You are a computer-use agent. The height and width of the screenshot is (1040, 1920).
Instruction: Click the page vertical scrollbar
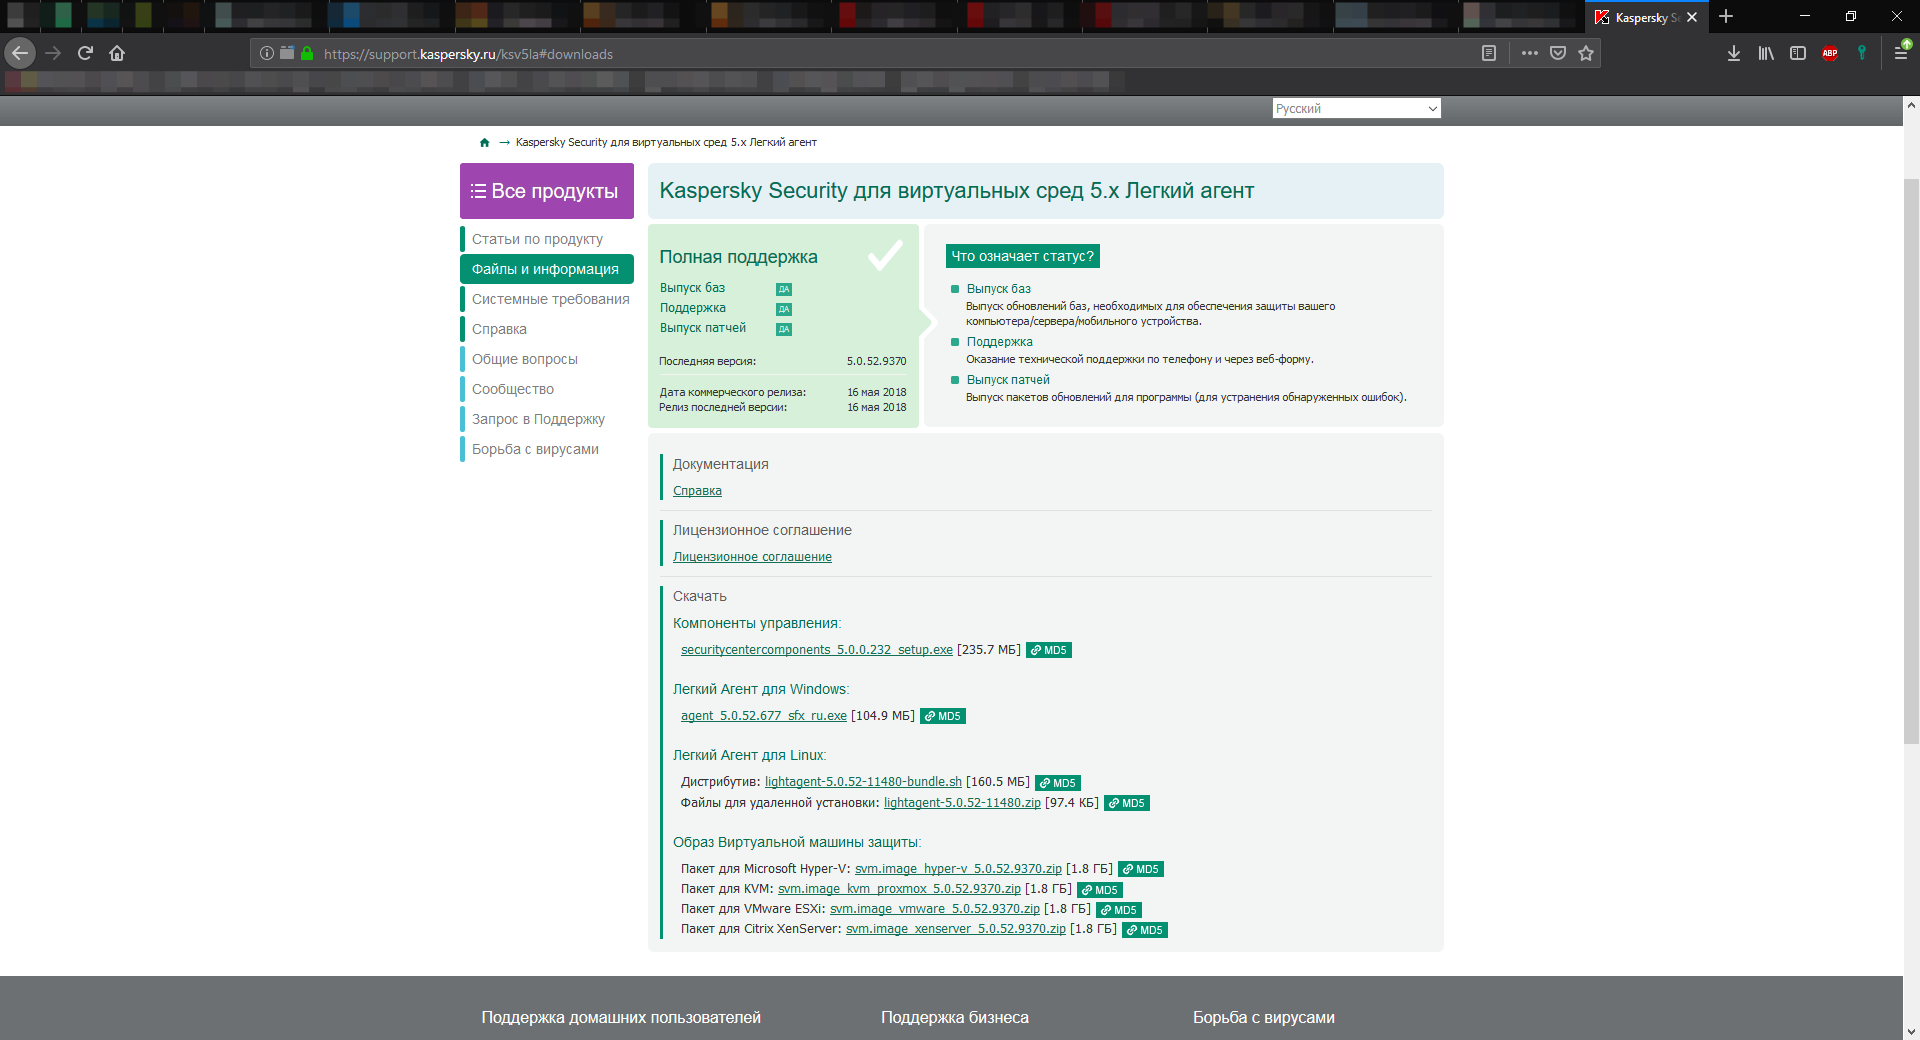[x=1911, y=460]
